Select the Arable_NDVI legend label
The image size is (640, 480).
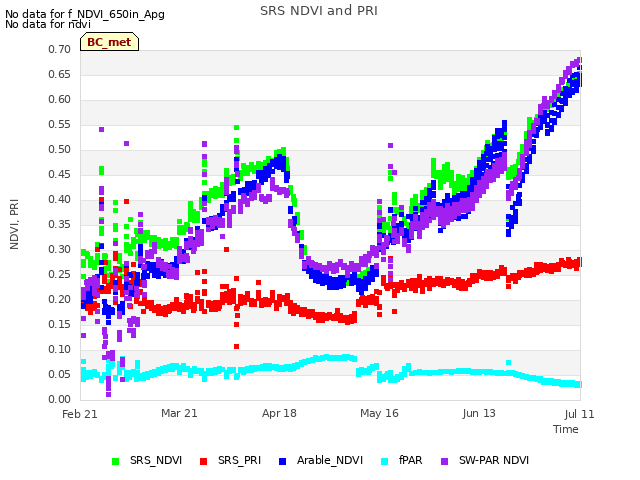click(x=330, y=460)
